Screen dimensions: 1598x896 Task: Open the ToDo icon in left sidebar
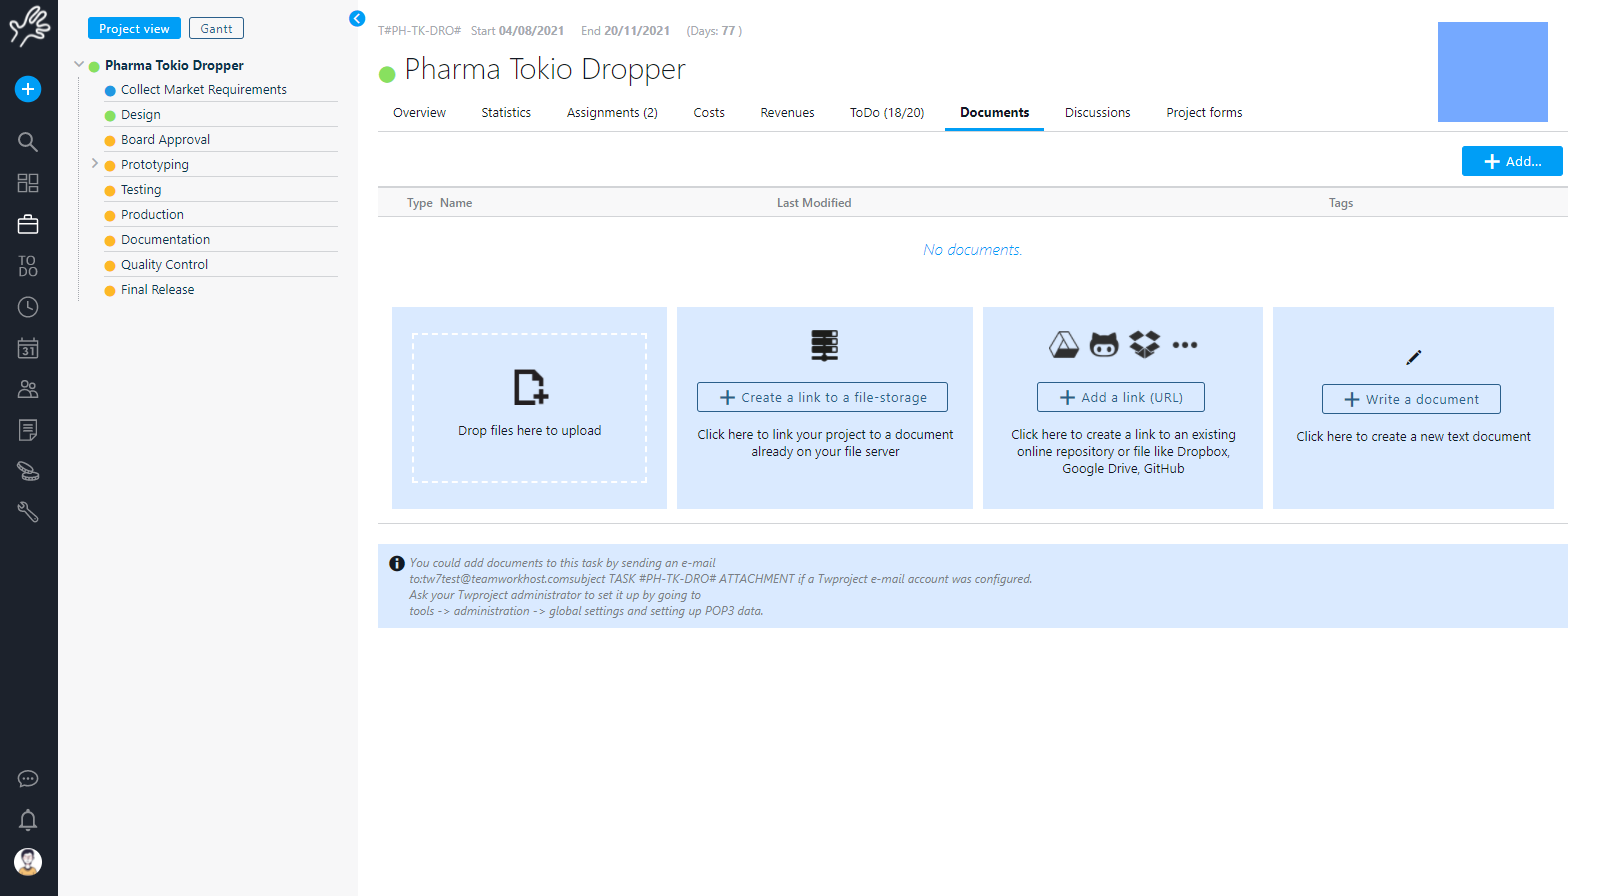[x=28, y=266]
